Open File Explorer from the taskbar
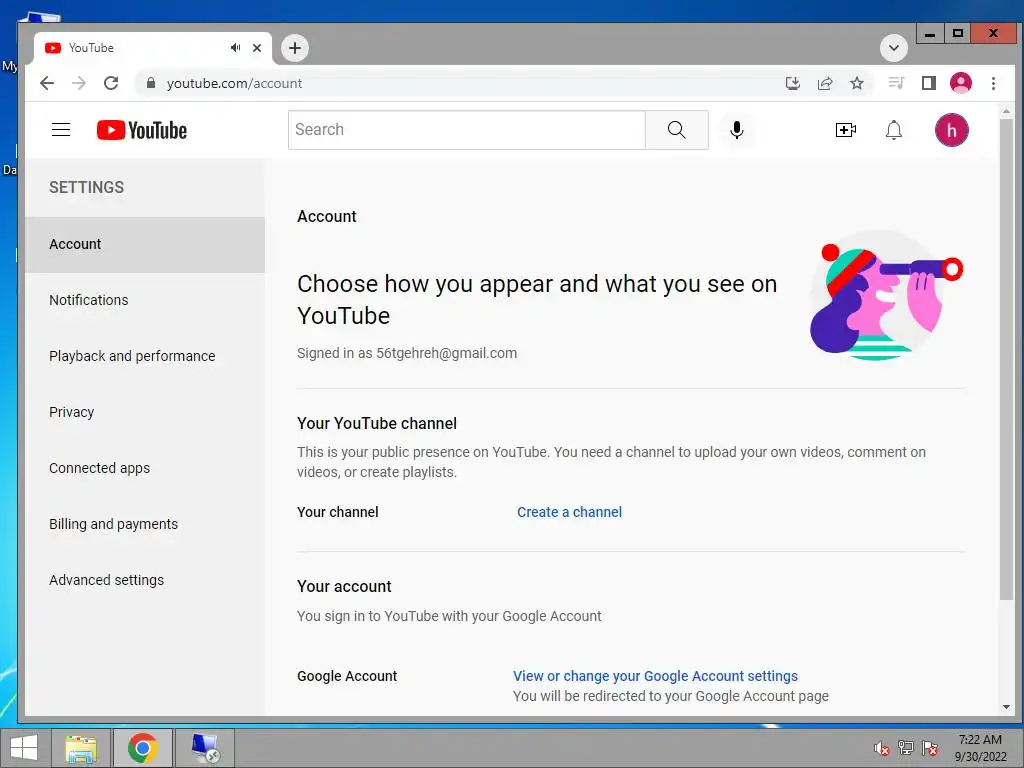Screen dimensions: 1024x768 [81, 748]
